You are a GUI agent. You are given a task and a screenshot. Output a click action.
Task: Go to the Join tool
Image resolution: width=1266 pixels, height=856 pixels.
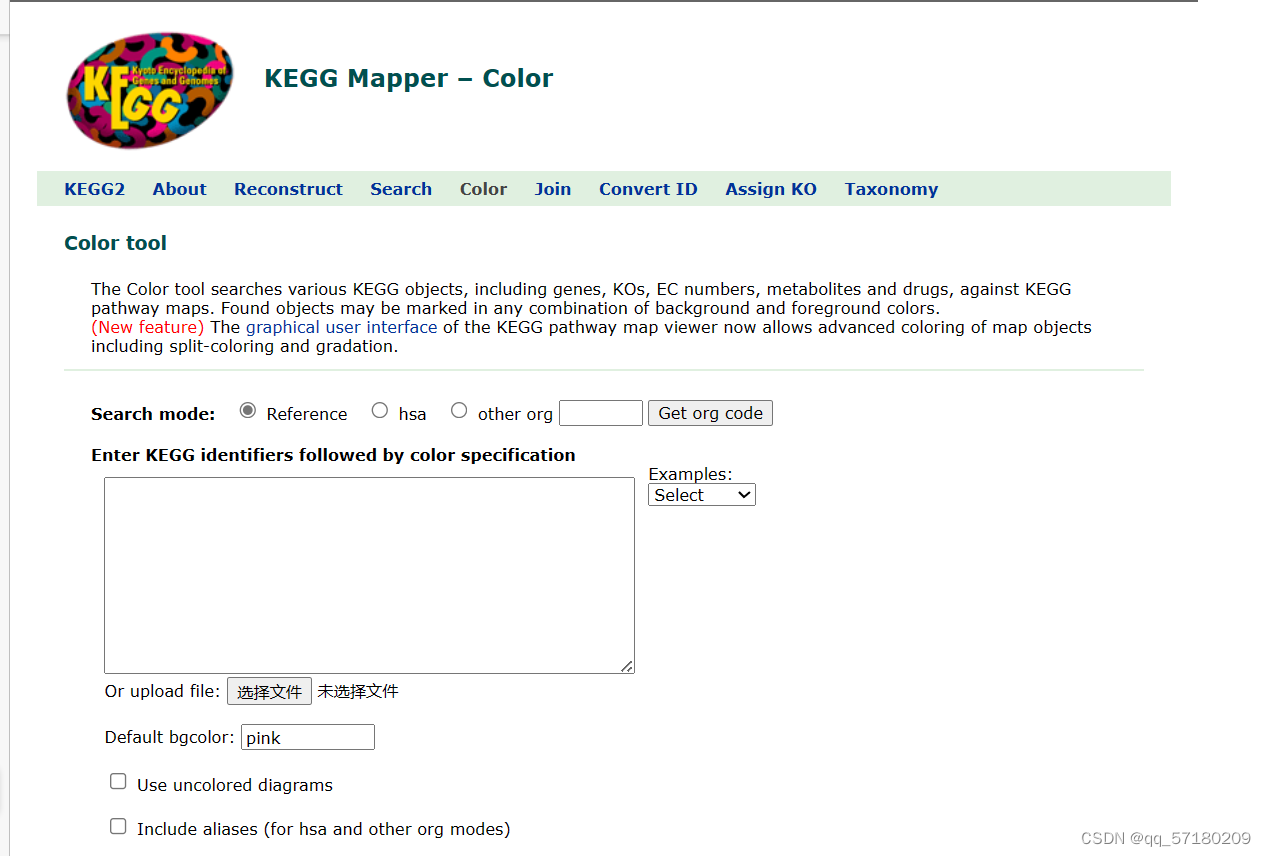click(552, 188)
